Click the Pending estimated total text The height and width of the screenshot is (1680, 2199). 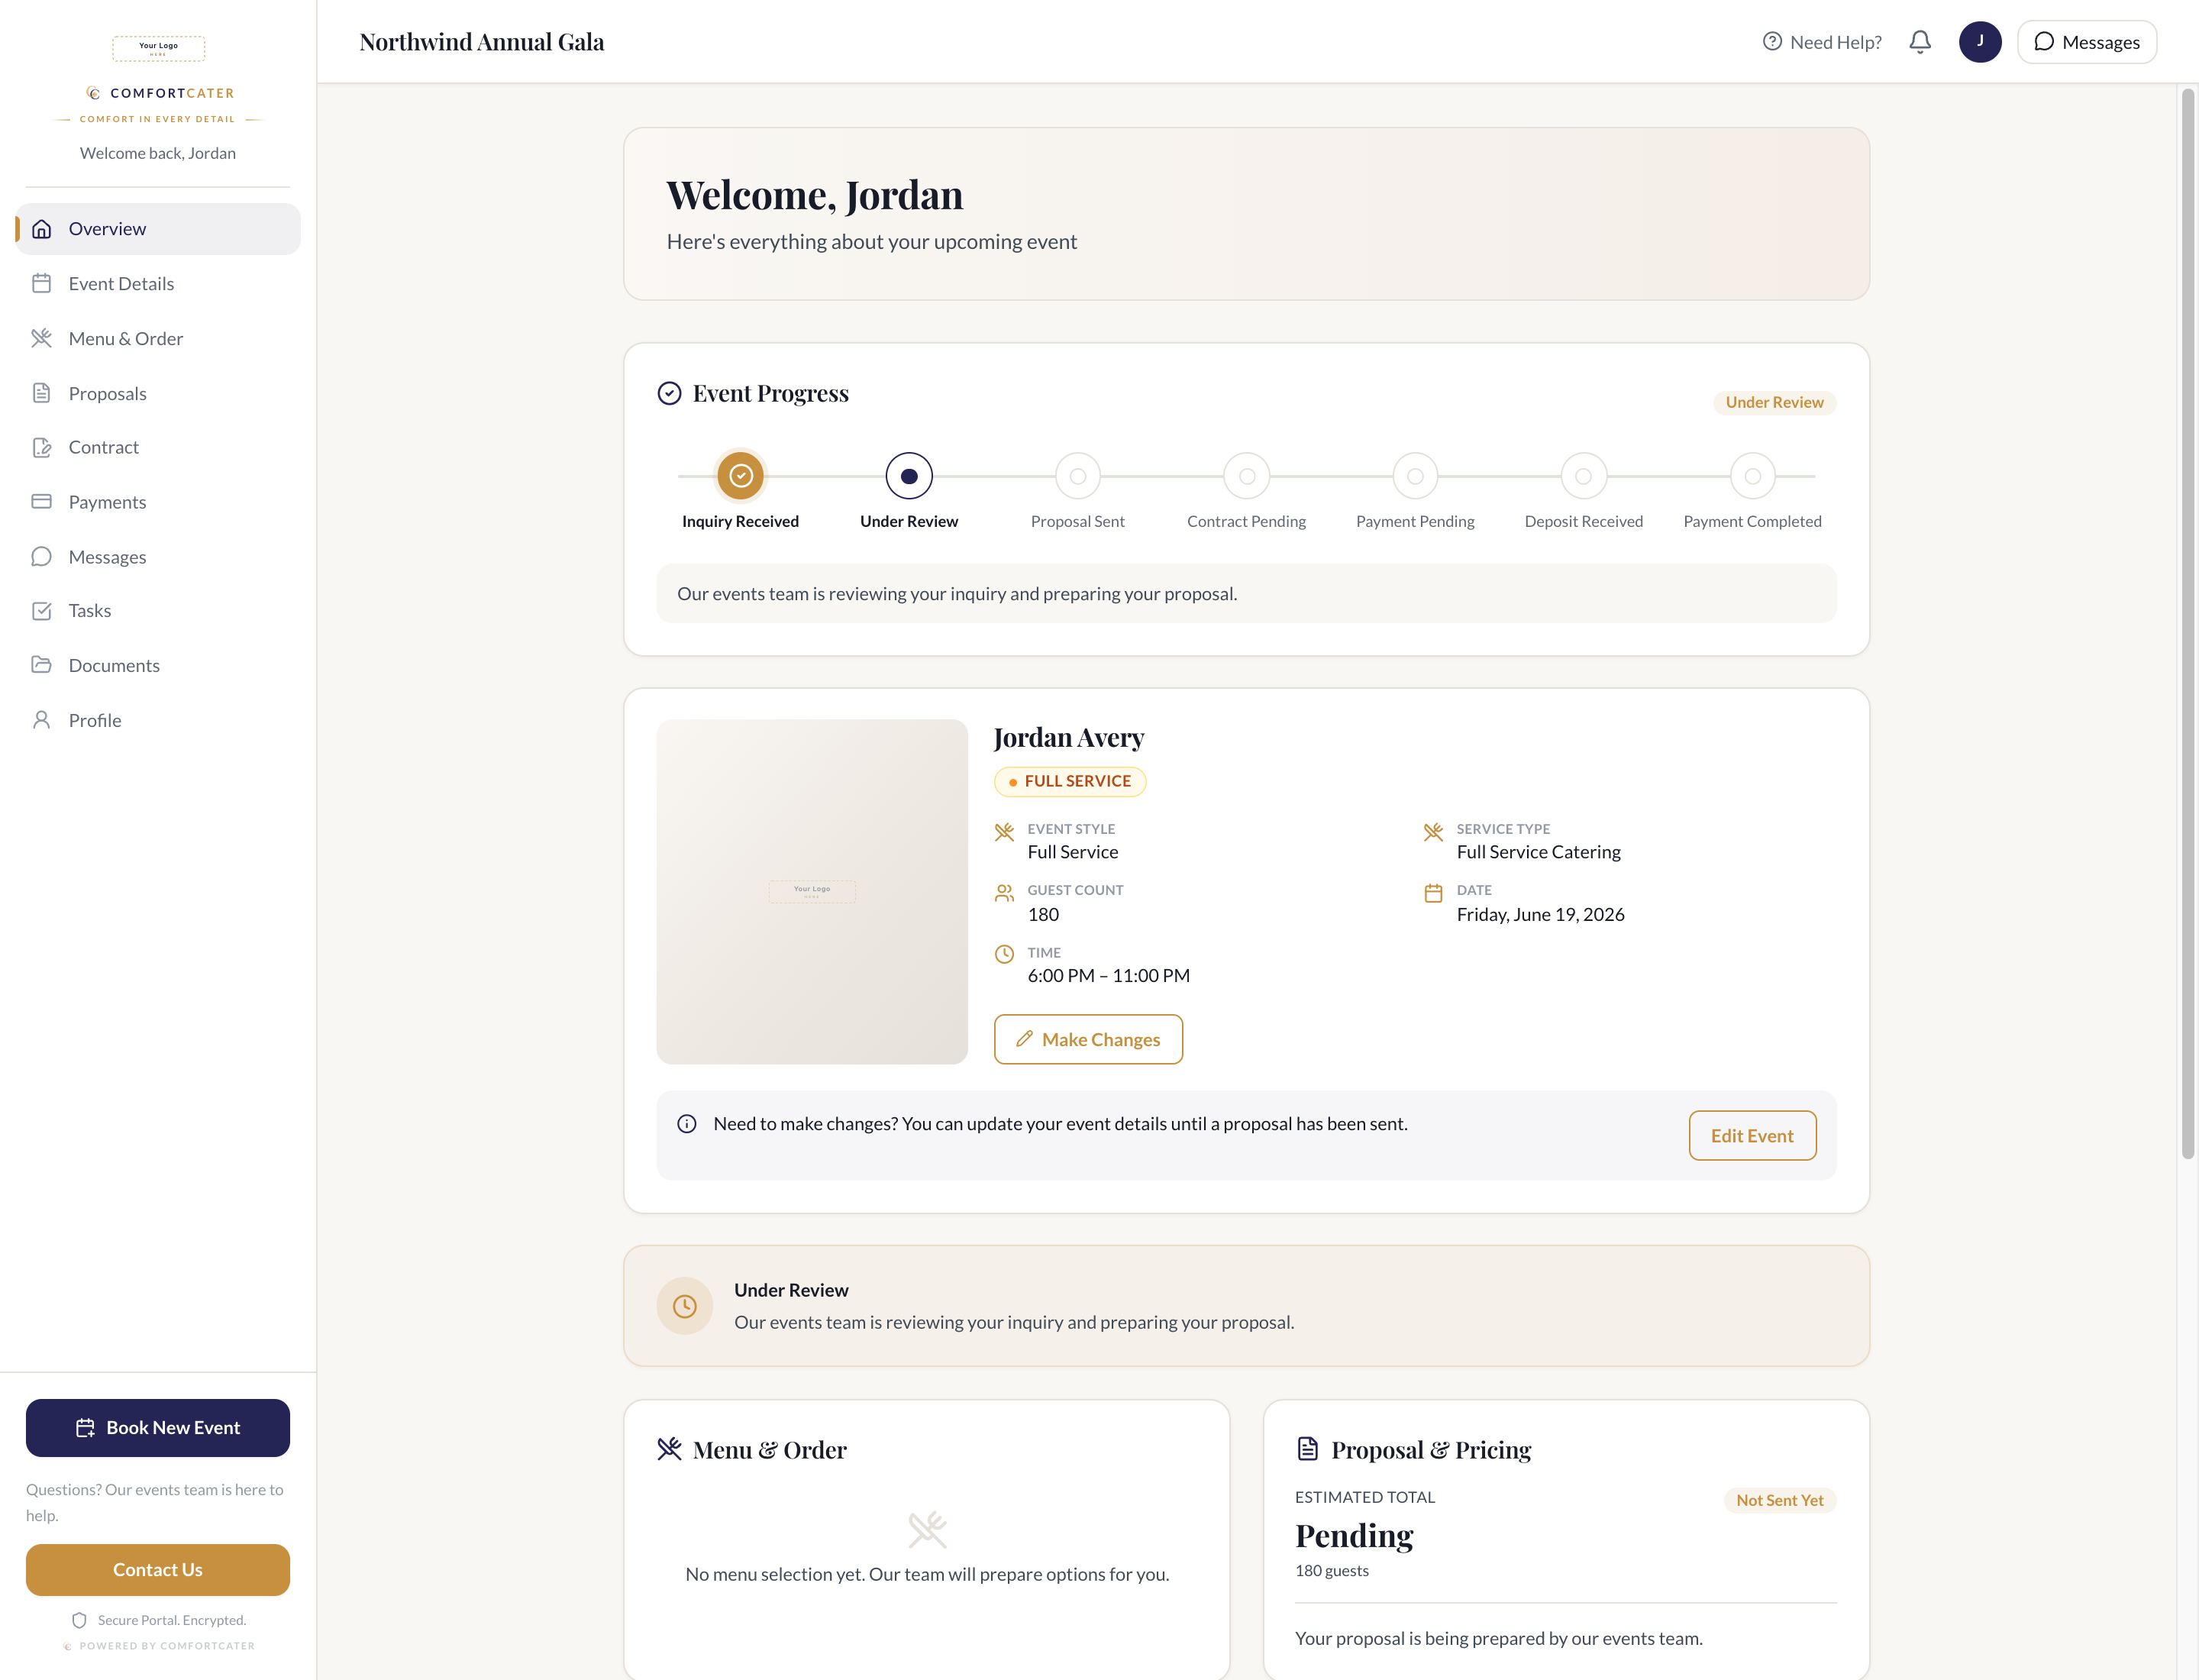[1354, 1535]
